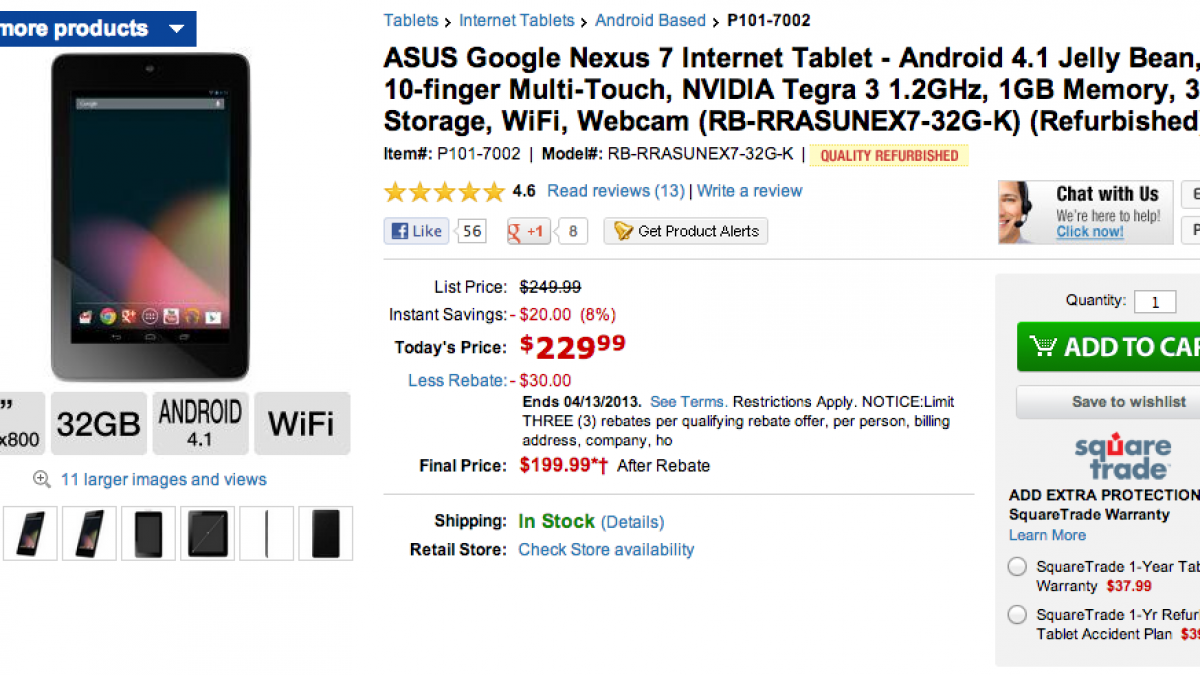Click the five-star rating icons
Viewport: 1200px width, 675px height.
[445, 191]
